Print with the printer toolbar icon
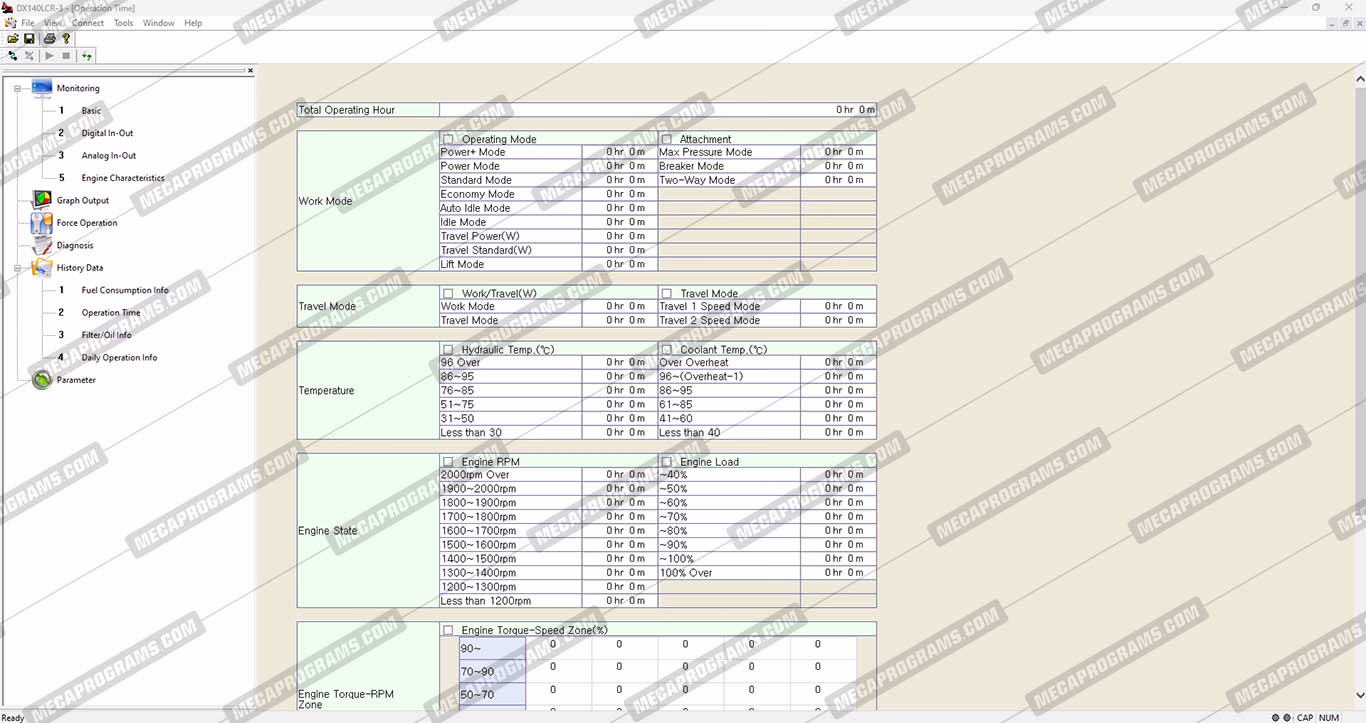The width and height of the screenshot is (1366, 723). pos(49,39)
